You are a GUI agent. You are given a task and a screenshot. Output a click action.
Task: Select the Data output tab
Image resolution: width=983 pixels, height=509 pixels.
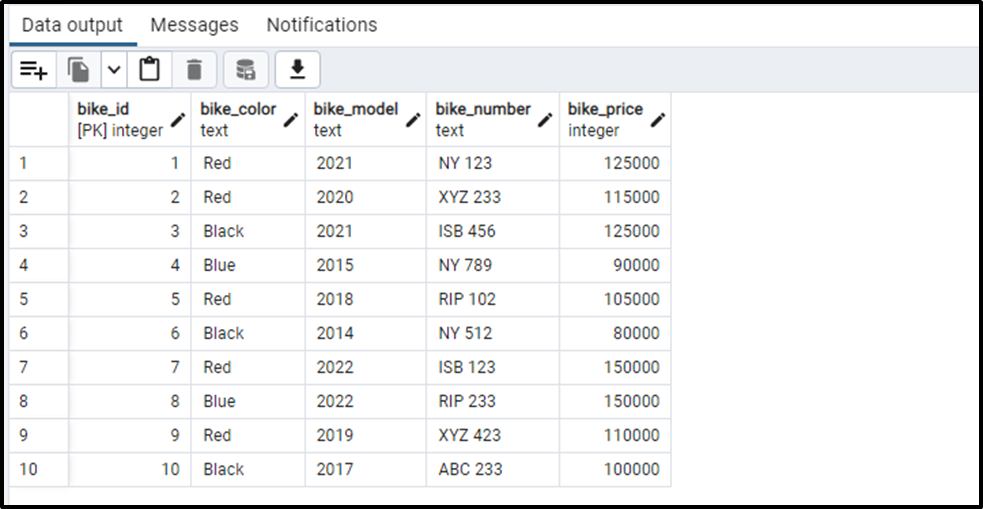tap(72, 25)
